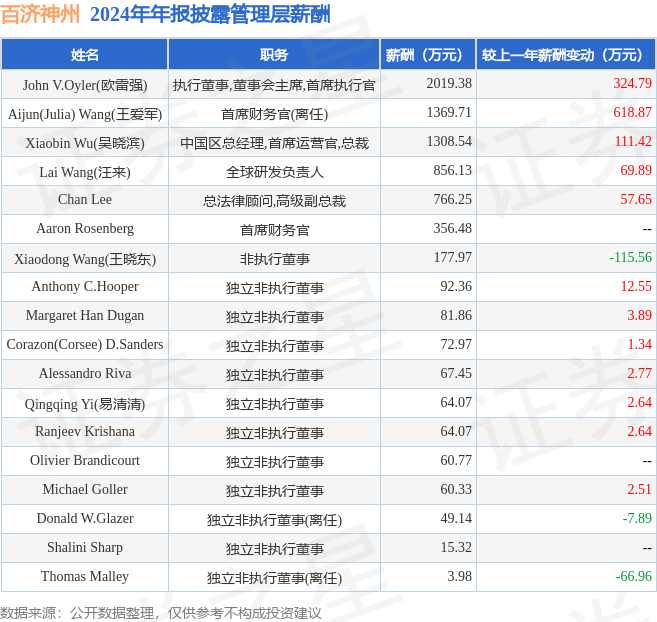
Task: Click the change value 57.65
Action: click(636, 199)
